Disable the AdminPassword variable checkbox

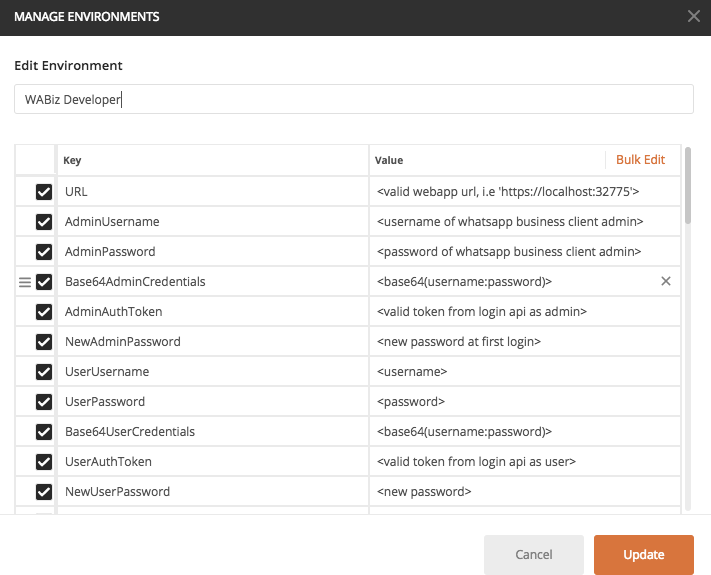(x=44, y=252)
